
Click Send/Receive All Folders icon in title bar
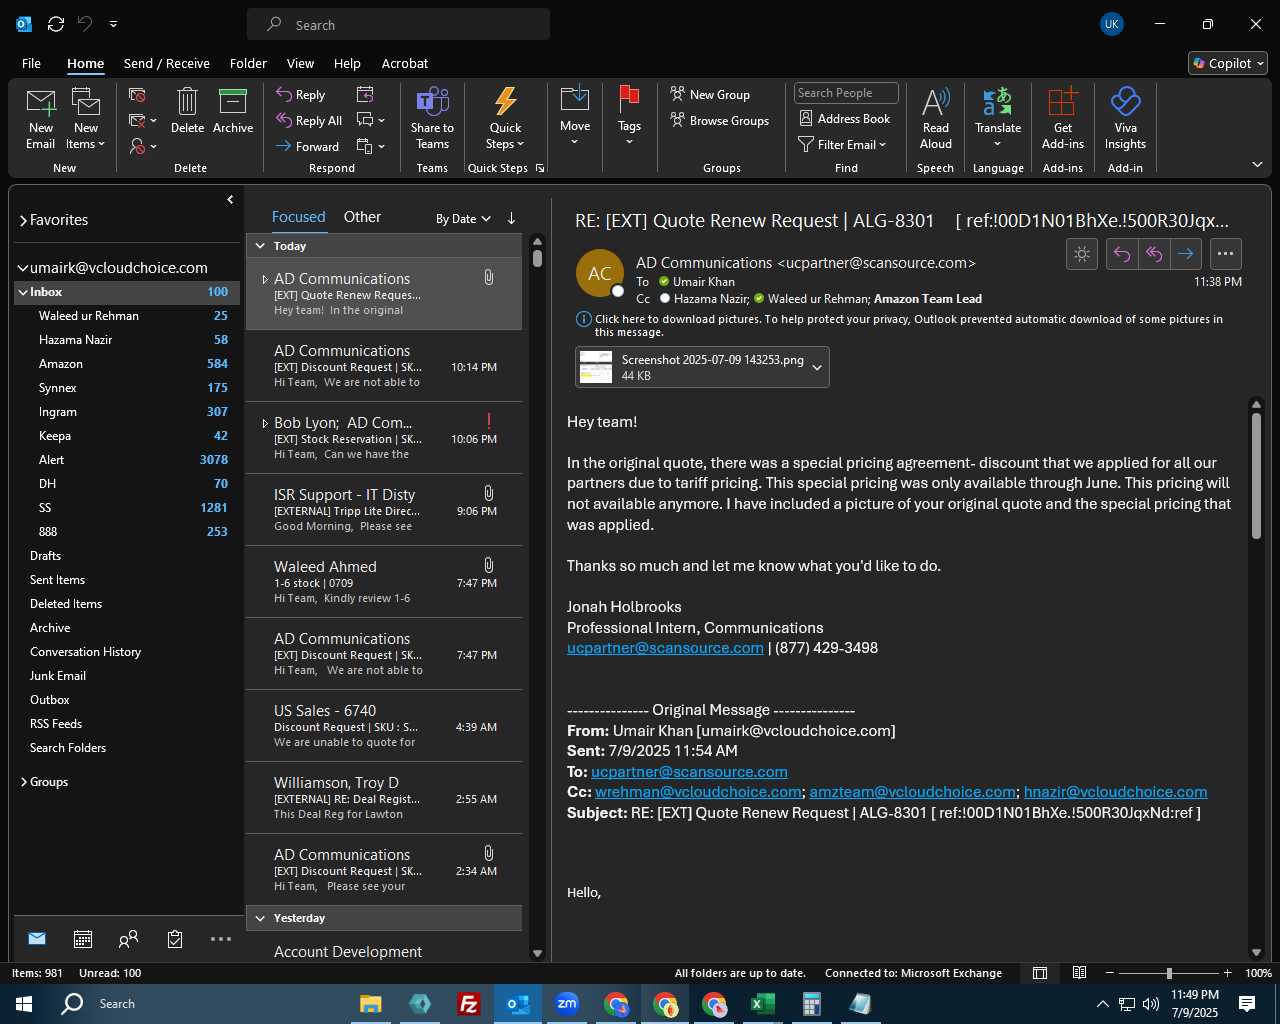pyautogui.click(x=56, y=24)
